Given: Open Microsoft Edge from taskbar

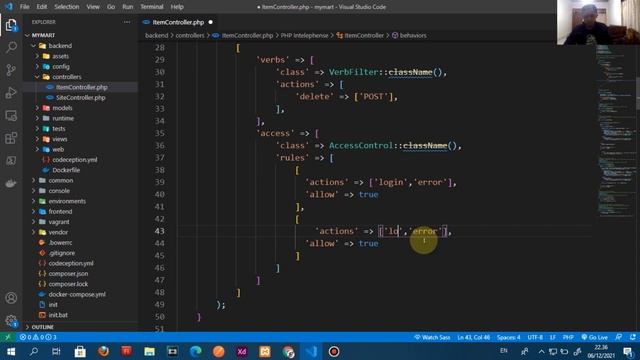Looking at the screenshot, I should click(196, 351).
